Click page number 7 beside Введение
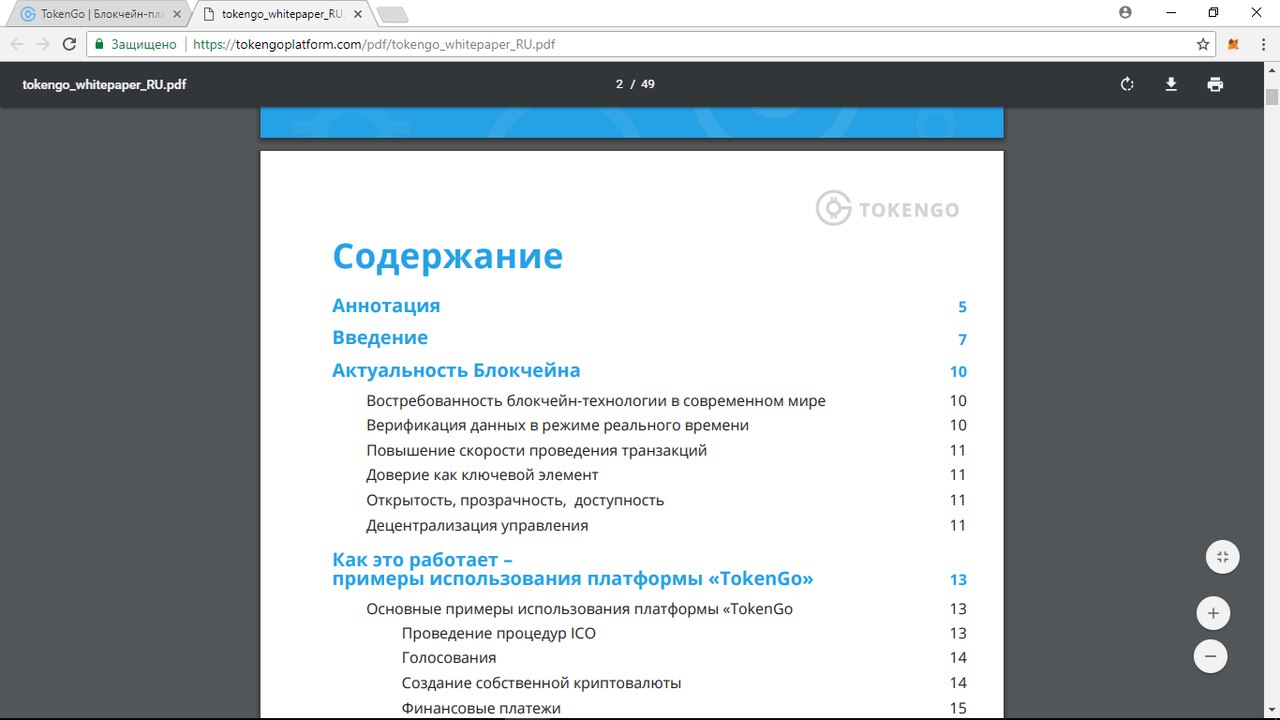Image resolution: width=1280 pixels, height=720 pixels. [x=962, y=339]
